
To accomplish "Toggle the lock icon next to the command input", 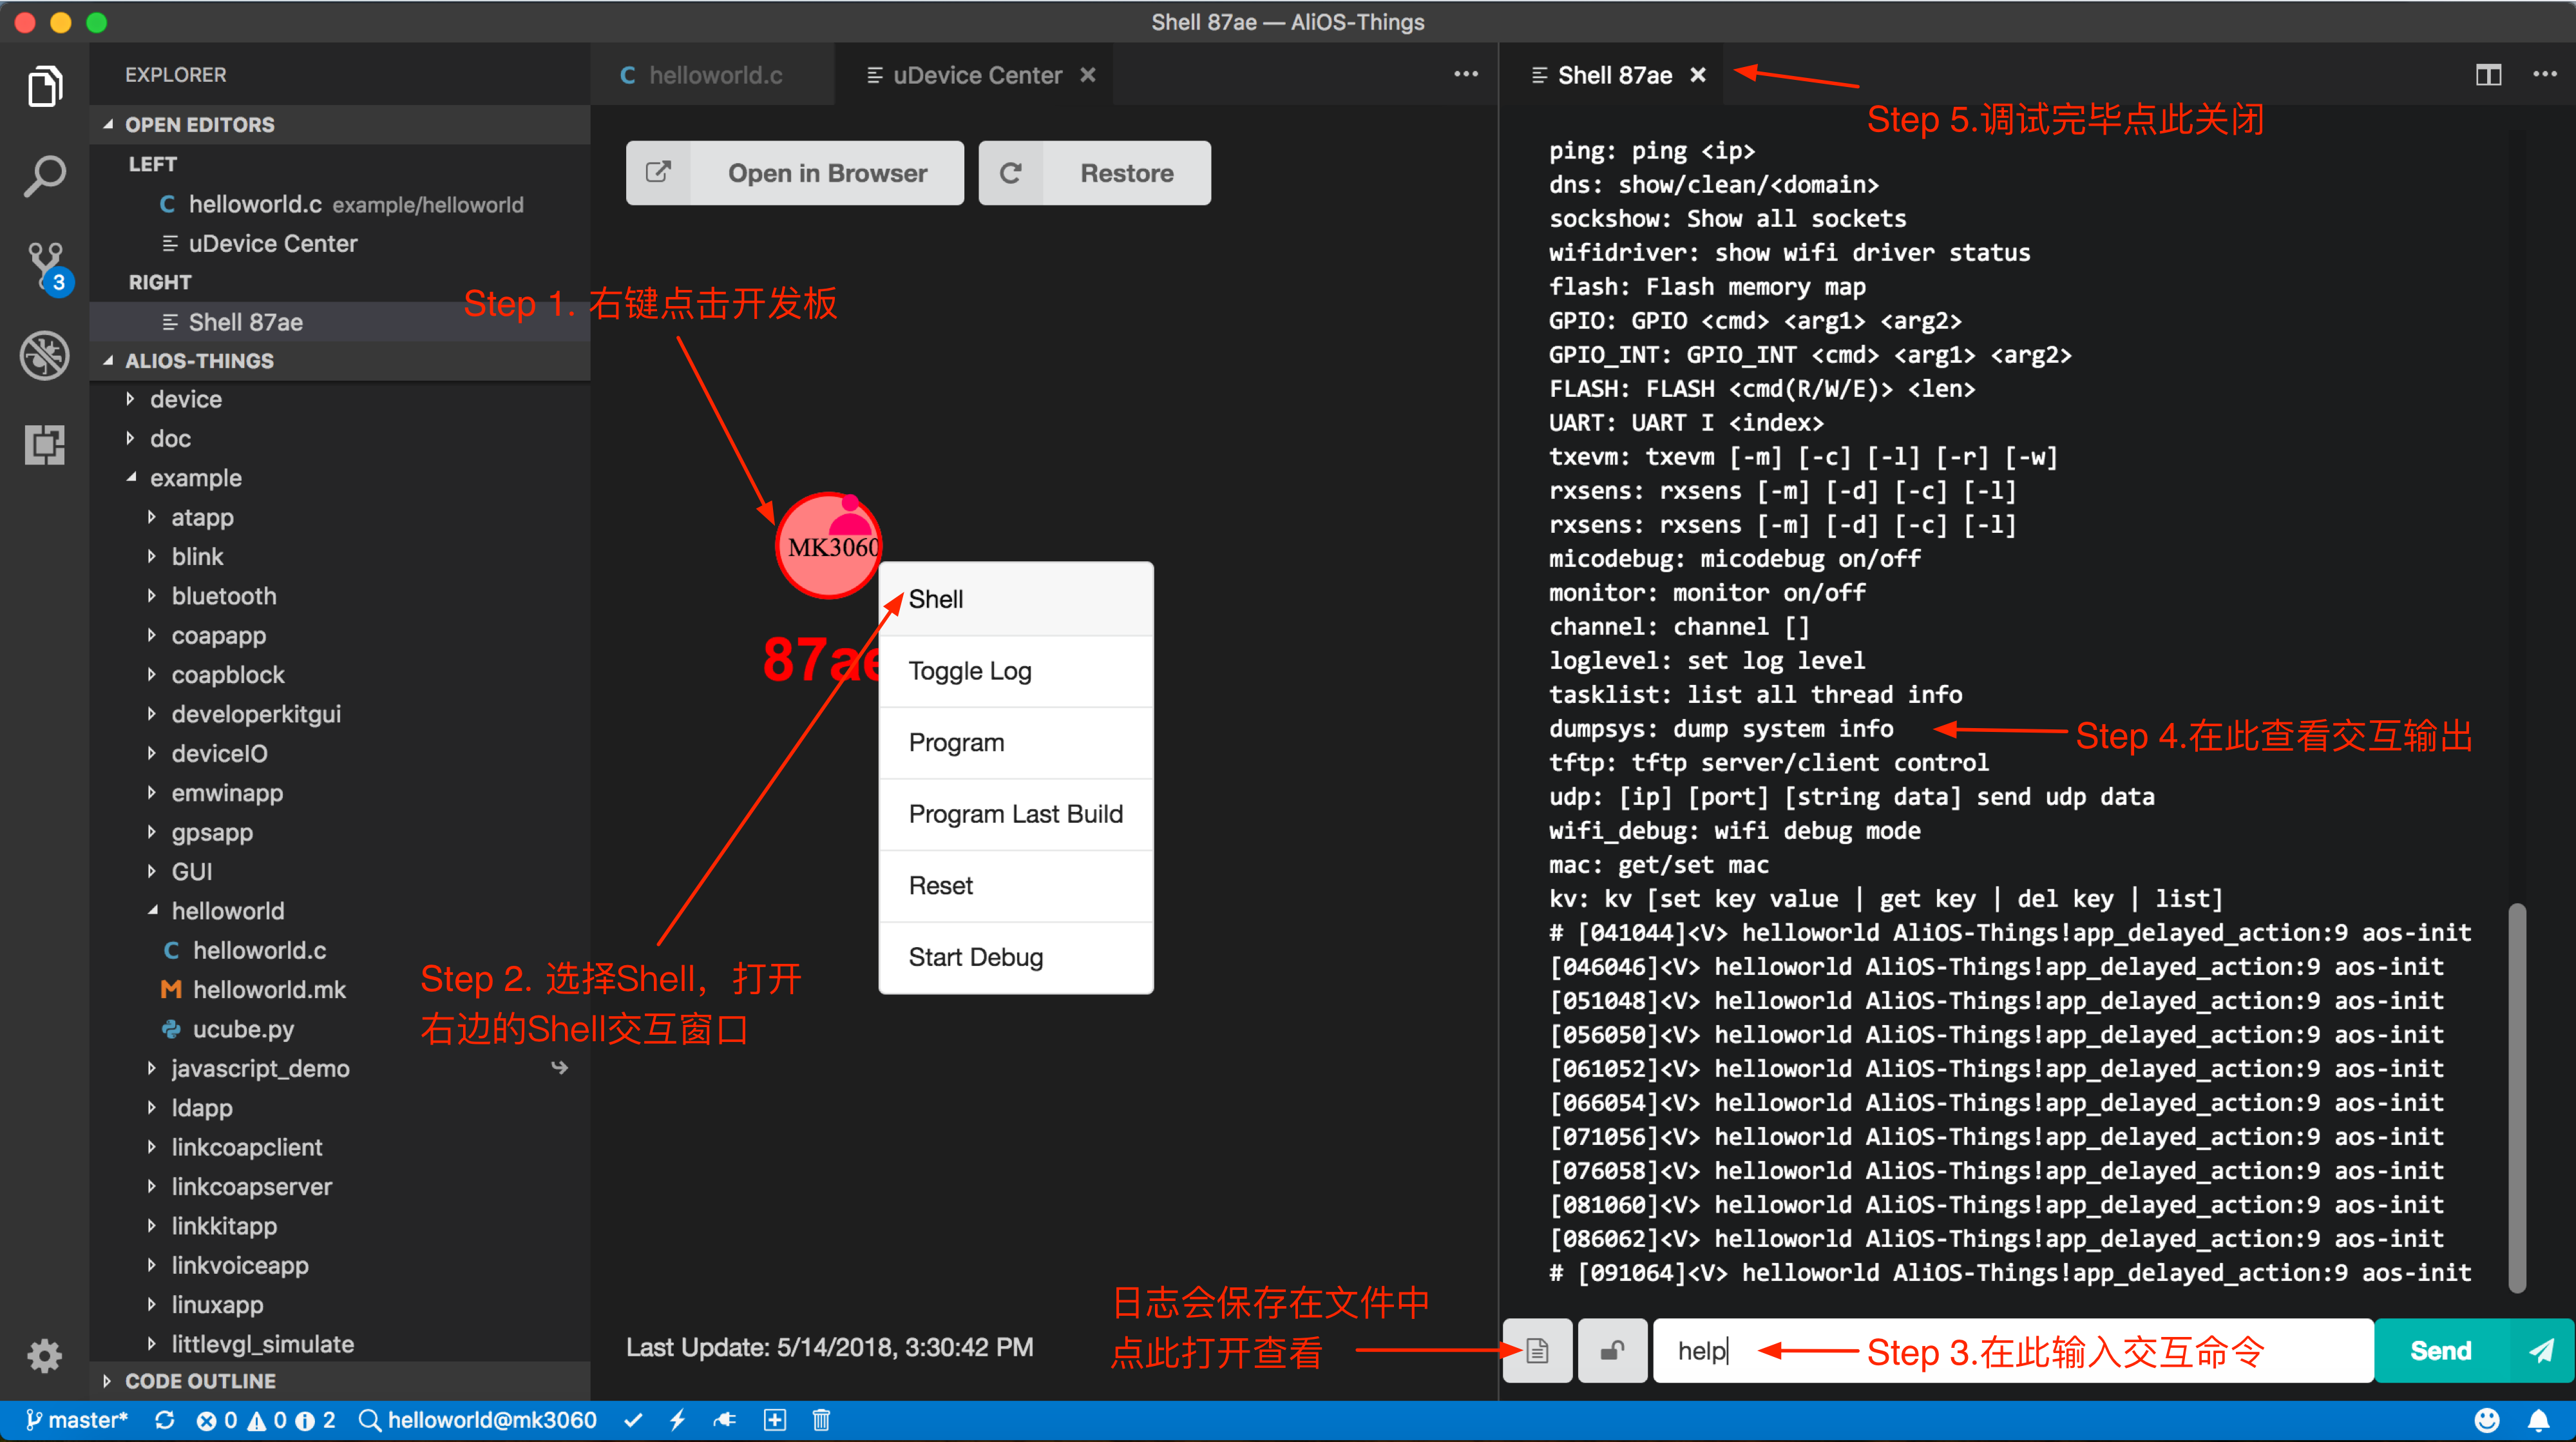I will coord(1612,1350).
